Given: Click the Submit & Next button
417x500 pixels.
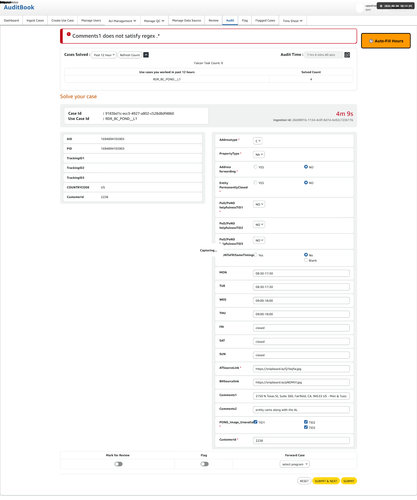Looking at the screenshot, I should (326, 481).
